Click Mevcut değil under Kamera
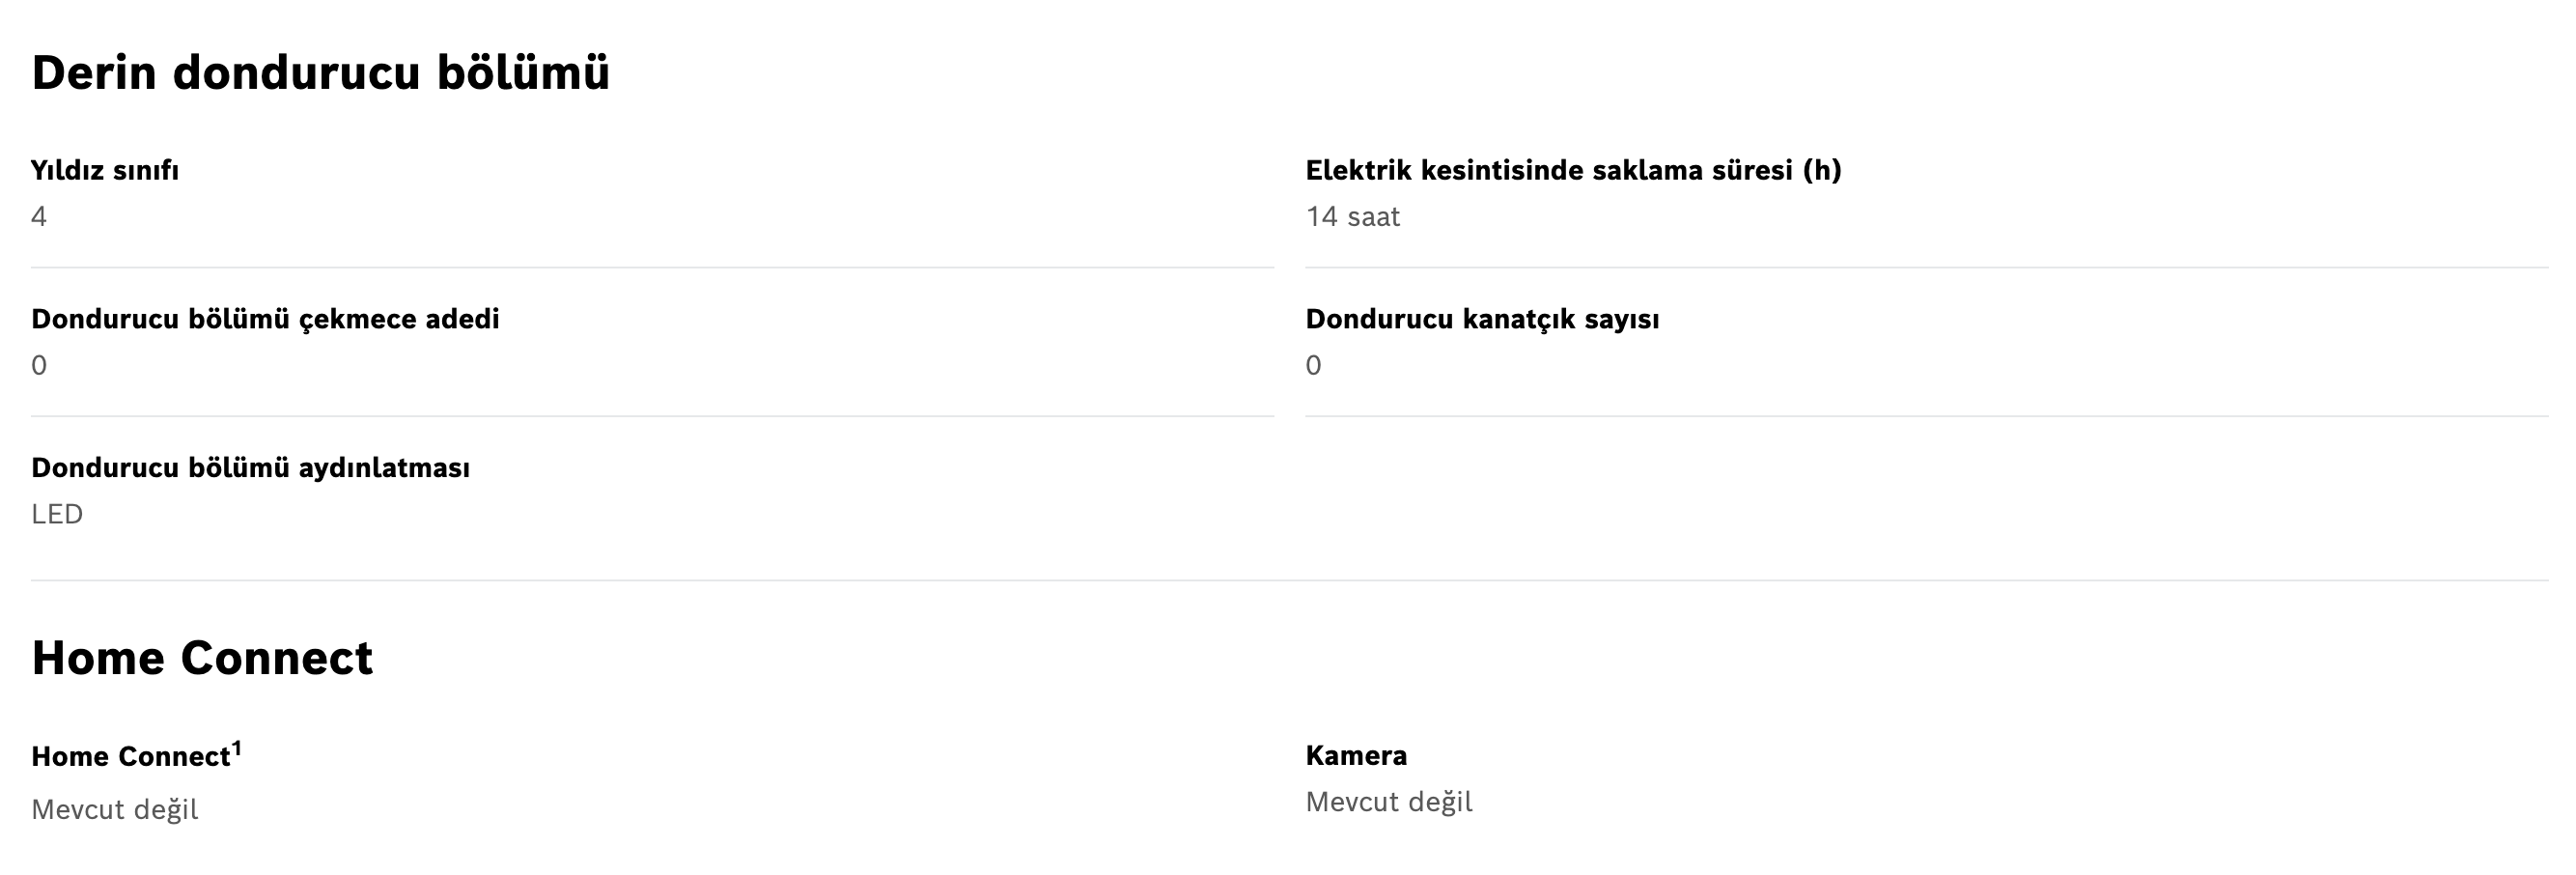This screenshot has width=2576, height=875. 1389,803
